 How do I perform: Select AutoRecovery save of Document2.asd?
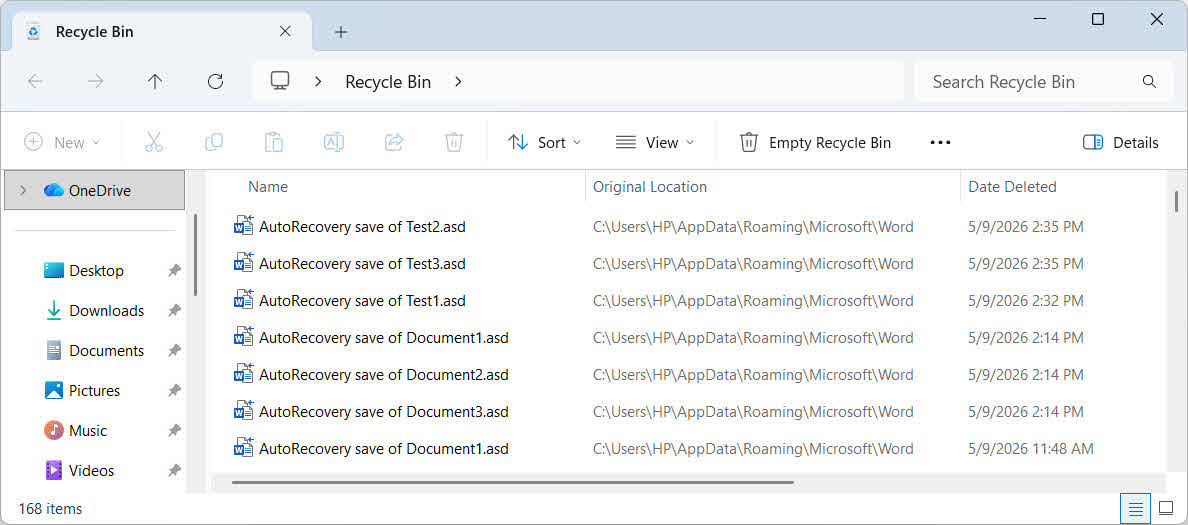pos(383,374)
